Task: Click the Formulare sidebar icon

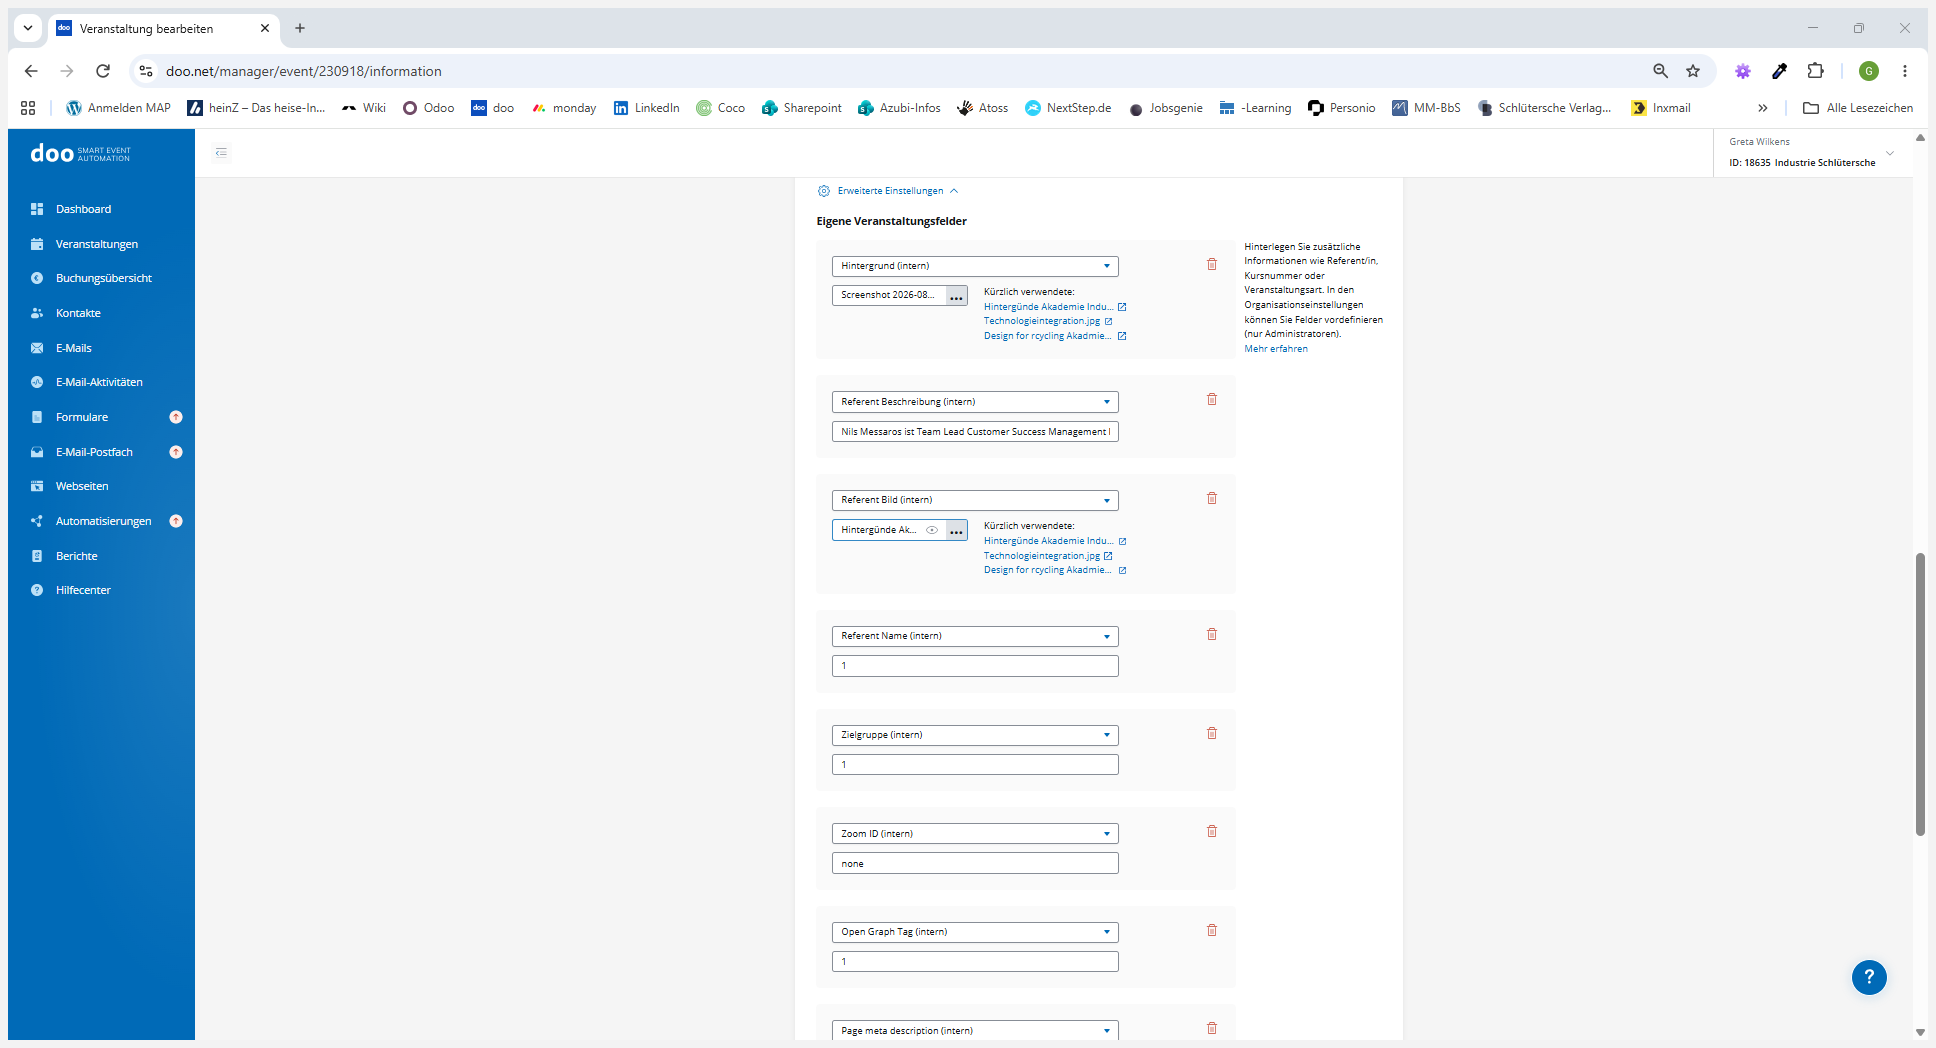Action: click(x=37, y=417)
